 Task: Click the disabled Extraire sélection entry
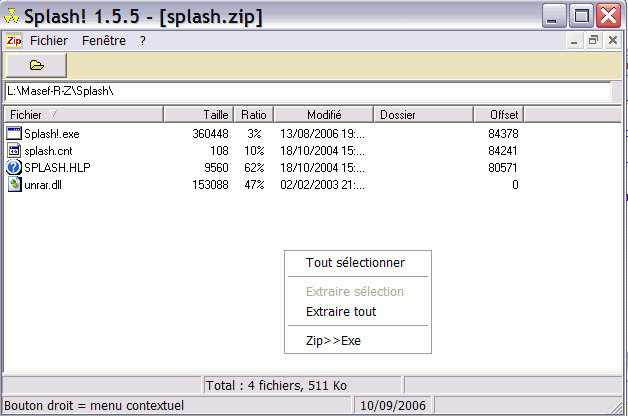(x=355, y=291)
